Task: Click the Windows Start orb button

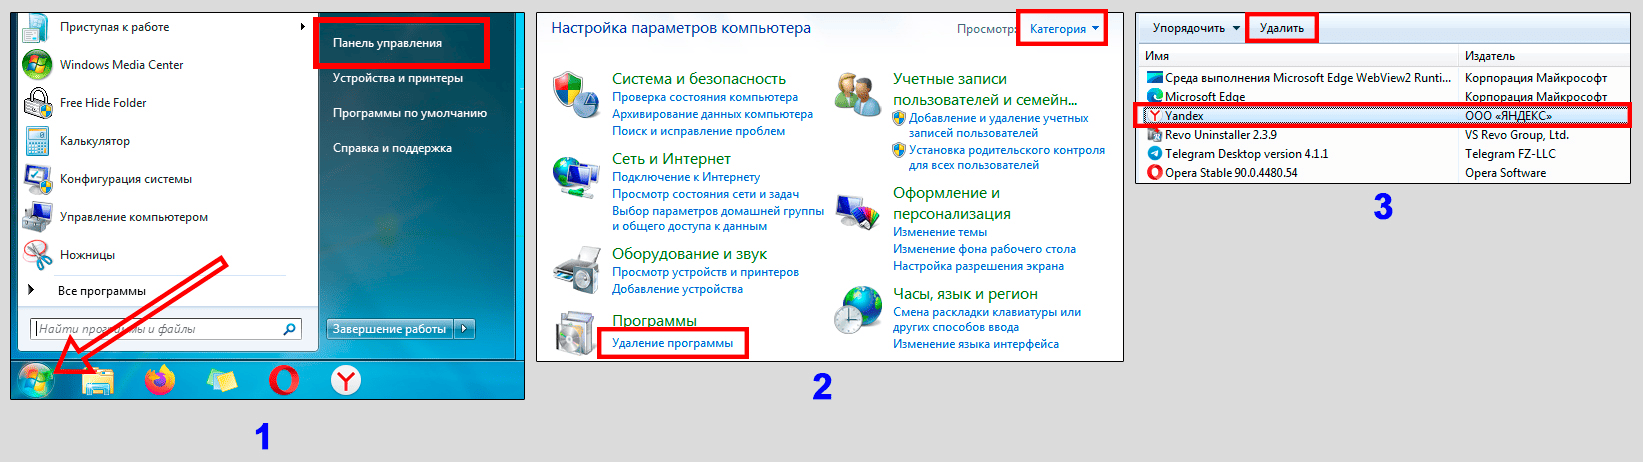Action: pyautogui.click(x=37, y=380)
